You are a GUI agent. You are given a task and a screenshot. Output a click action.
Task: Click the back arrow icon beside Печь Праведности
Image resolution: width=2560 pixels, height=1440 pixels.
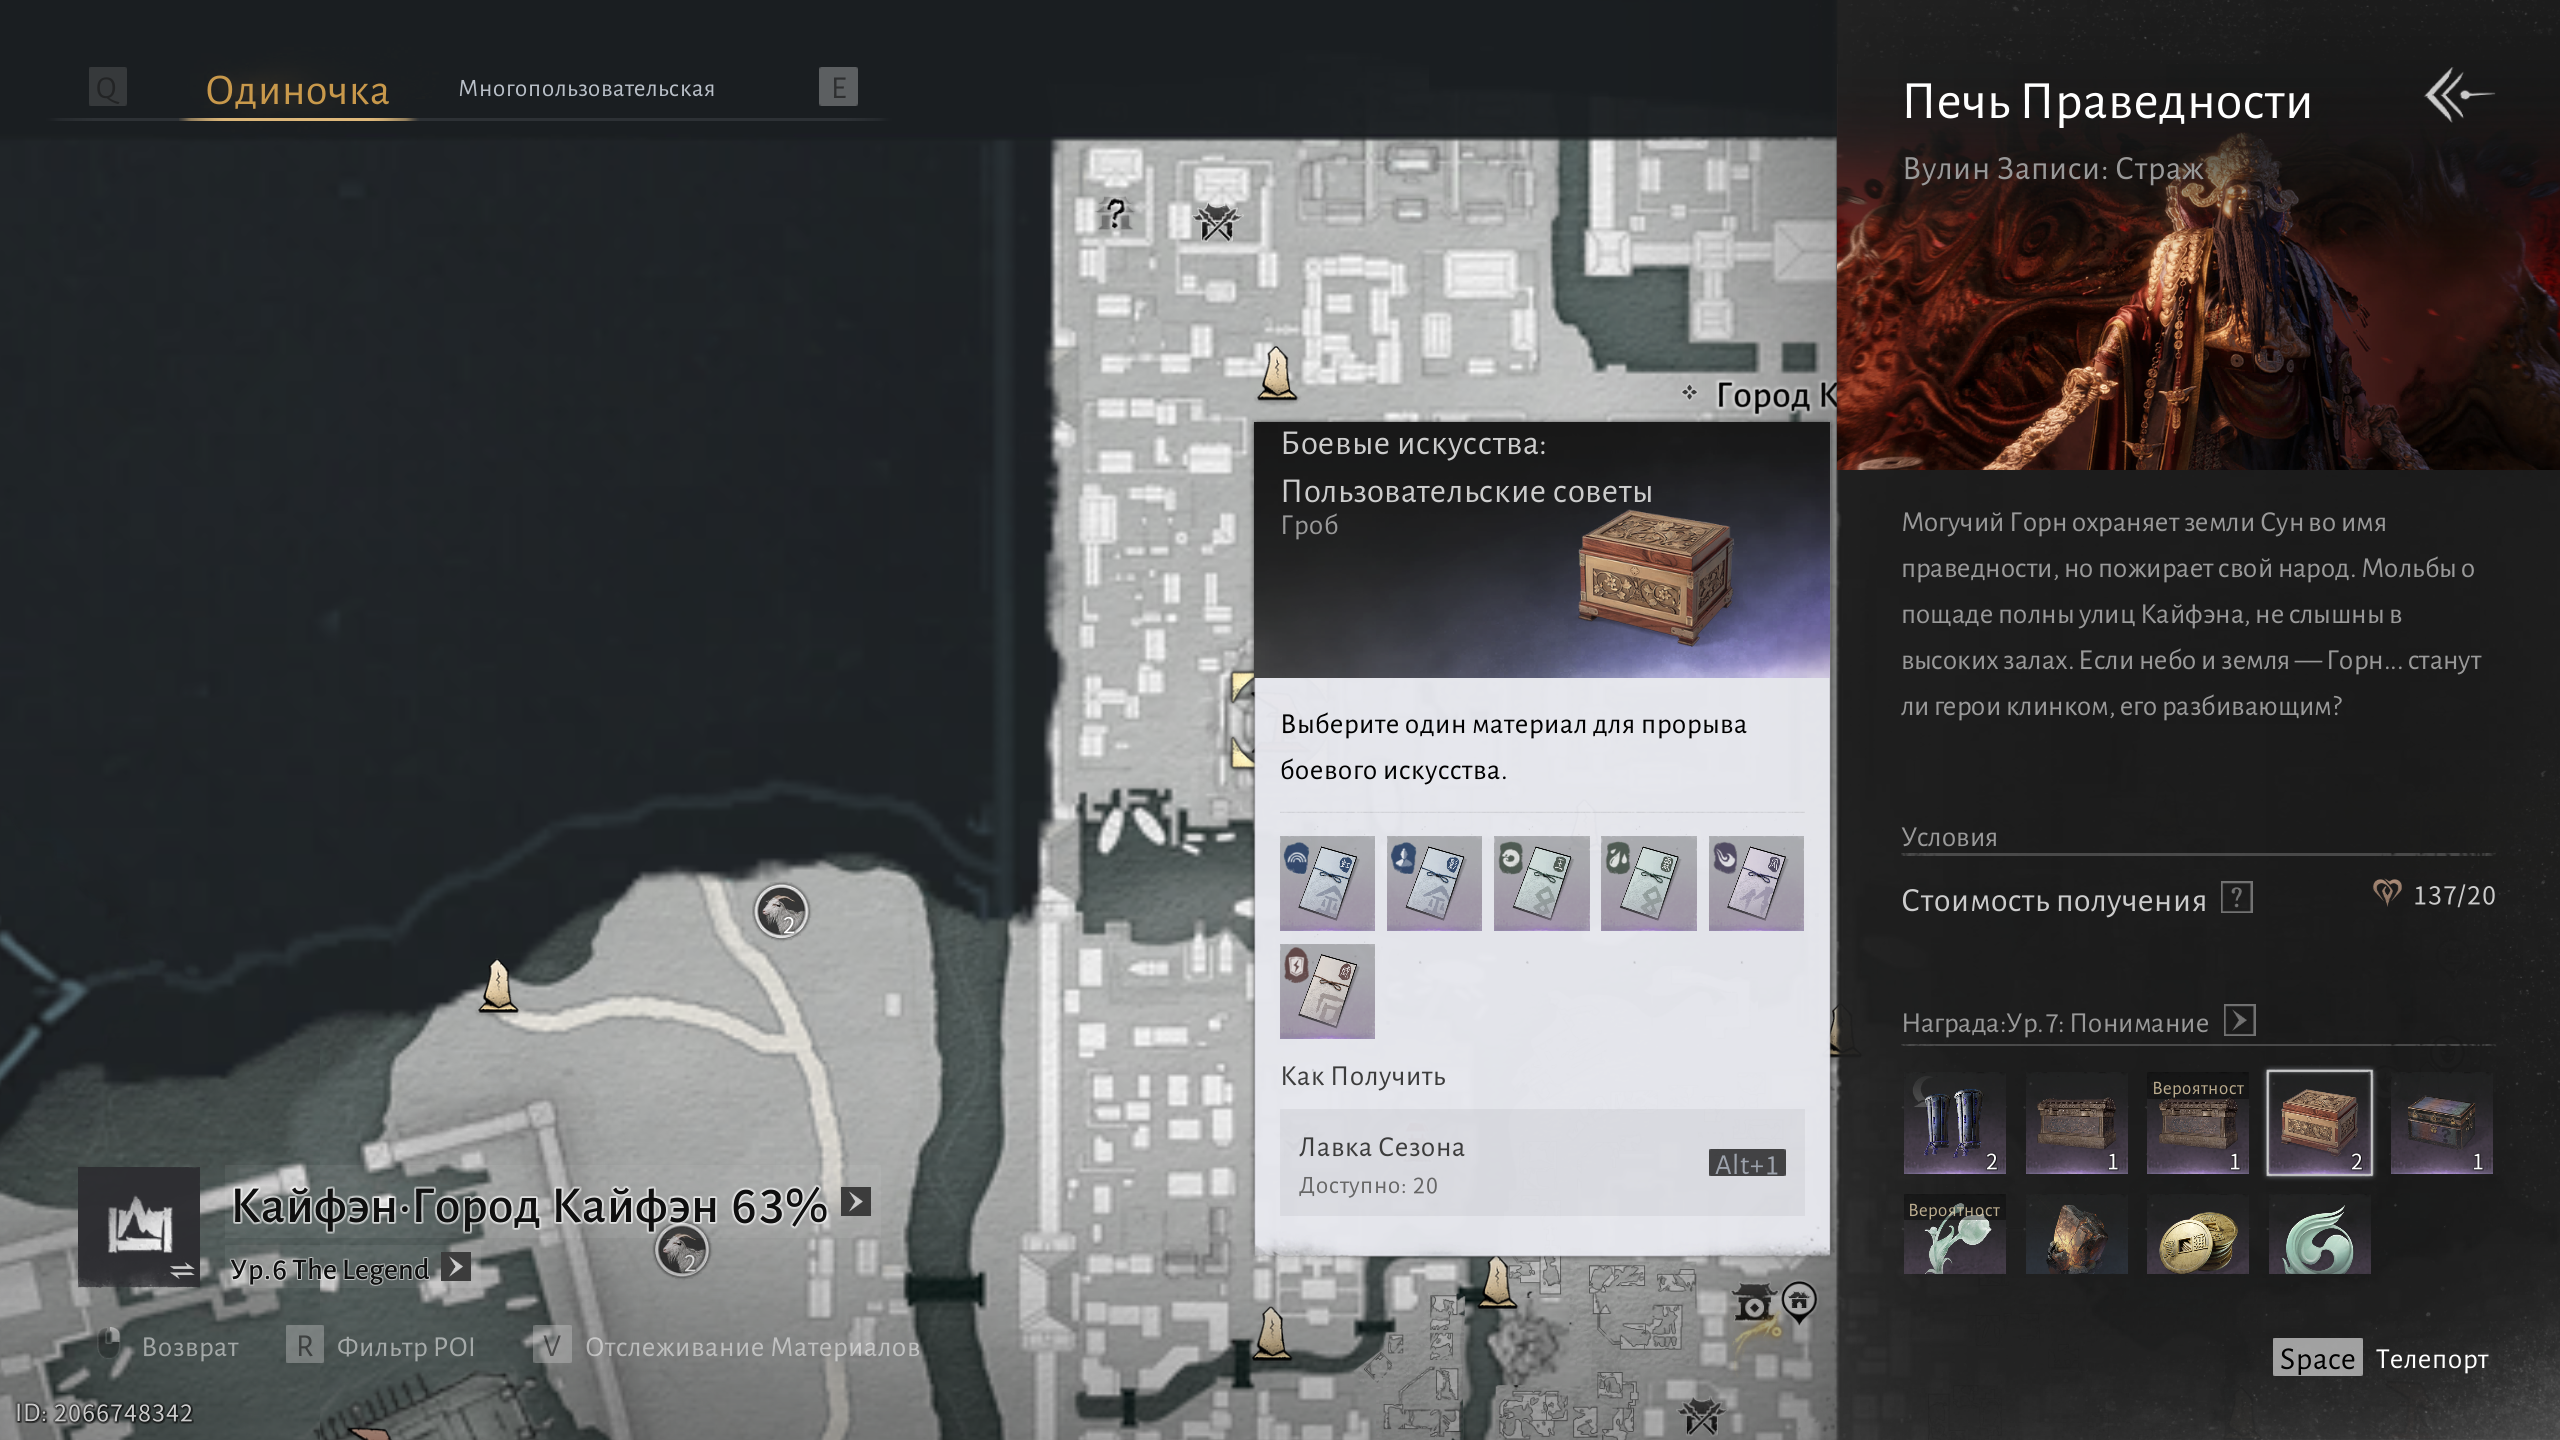pyautogui.click(x=2457, y=96)
